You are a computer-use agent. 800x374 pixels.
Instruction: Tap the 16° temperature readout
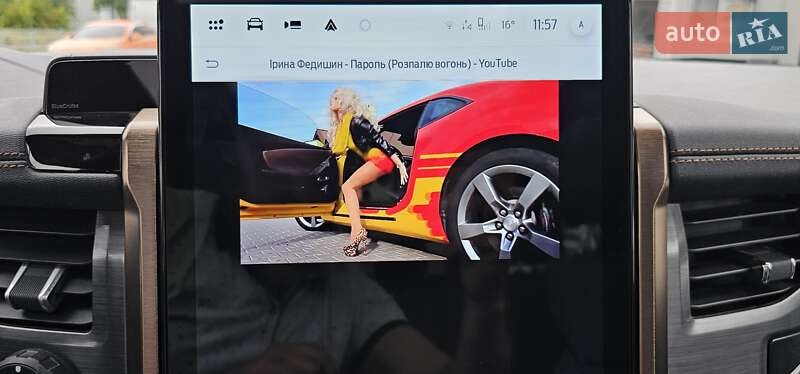(508, 25)
